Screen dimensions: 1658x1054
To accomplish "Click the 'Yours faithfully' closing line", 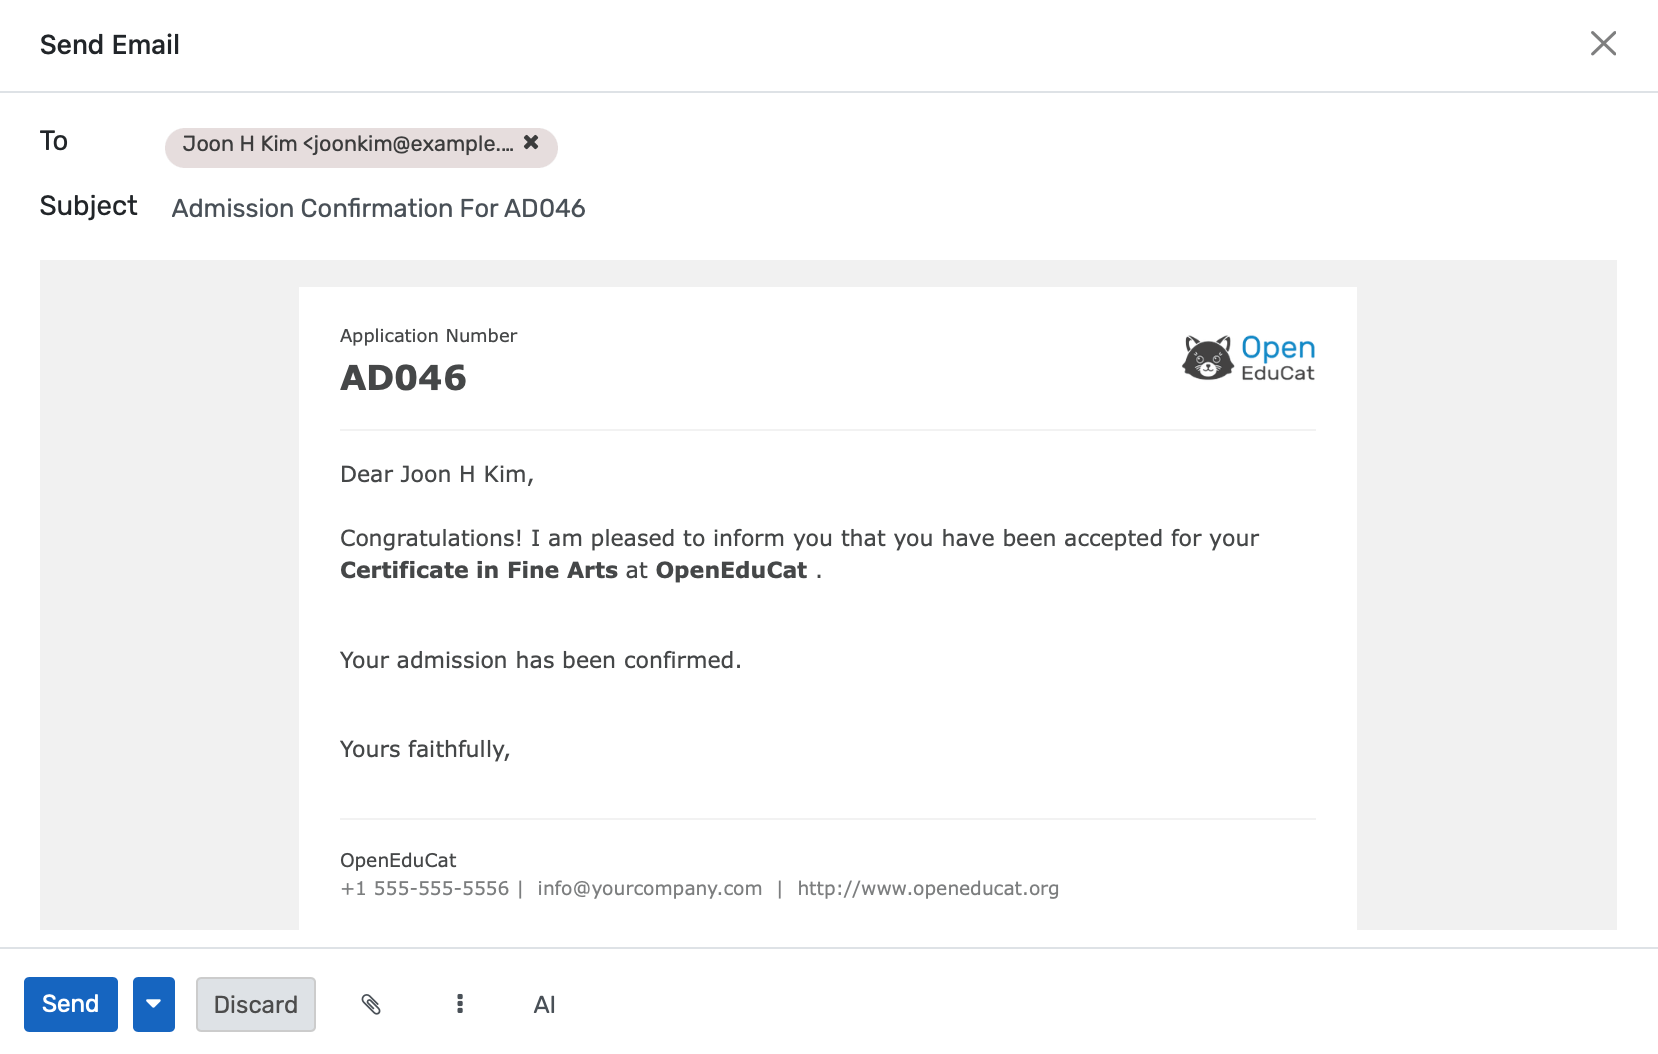I will [x=425, y=749].
